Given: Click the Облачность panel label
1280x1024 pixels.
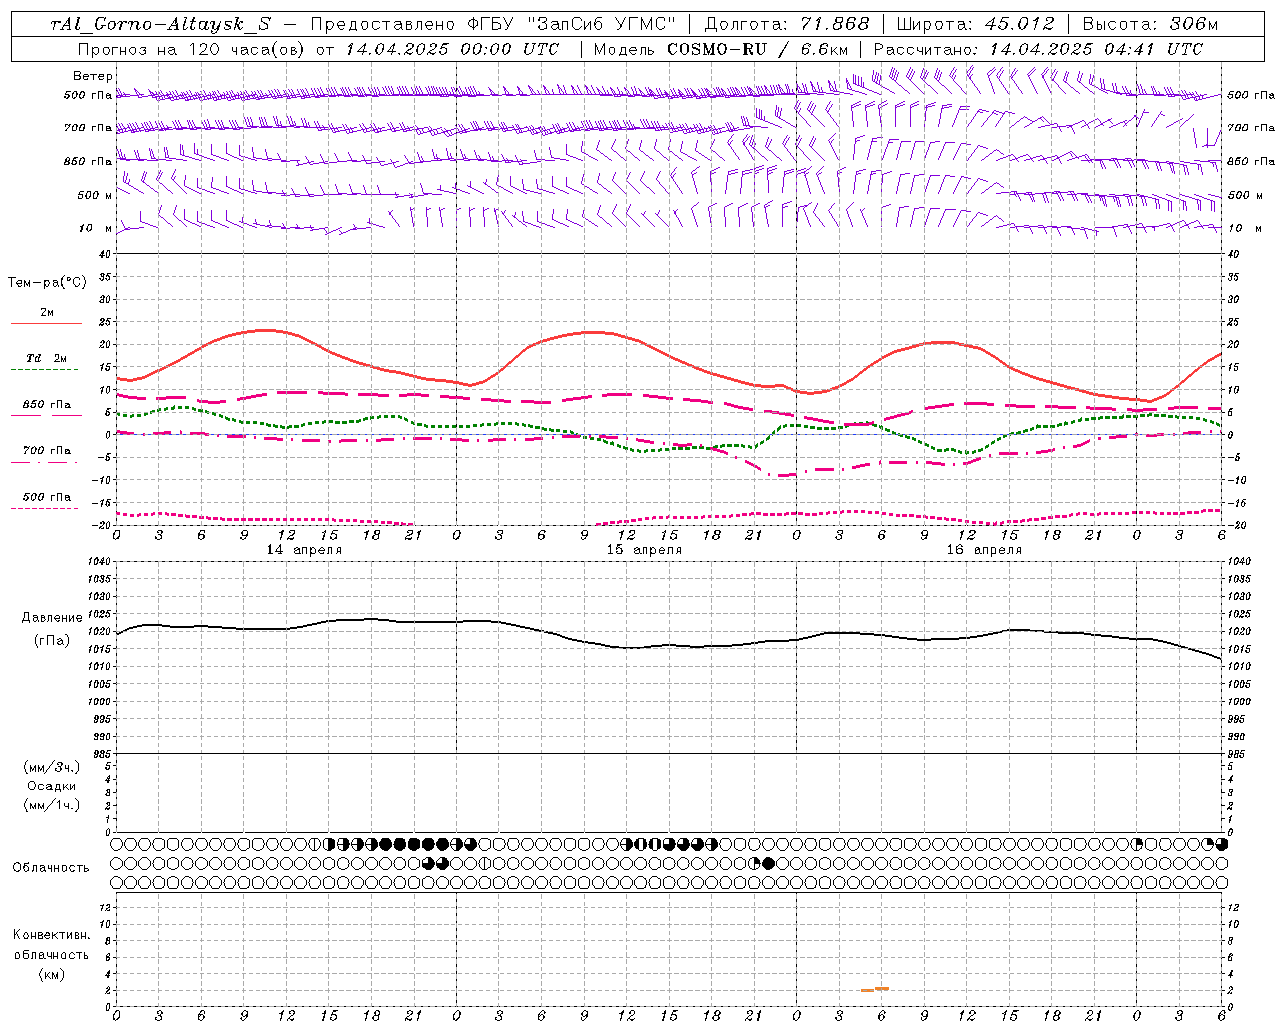Looking at the screenshot, I should click(51, 868).
